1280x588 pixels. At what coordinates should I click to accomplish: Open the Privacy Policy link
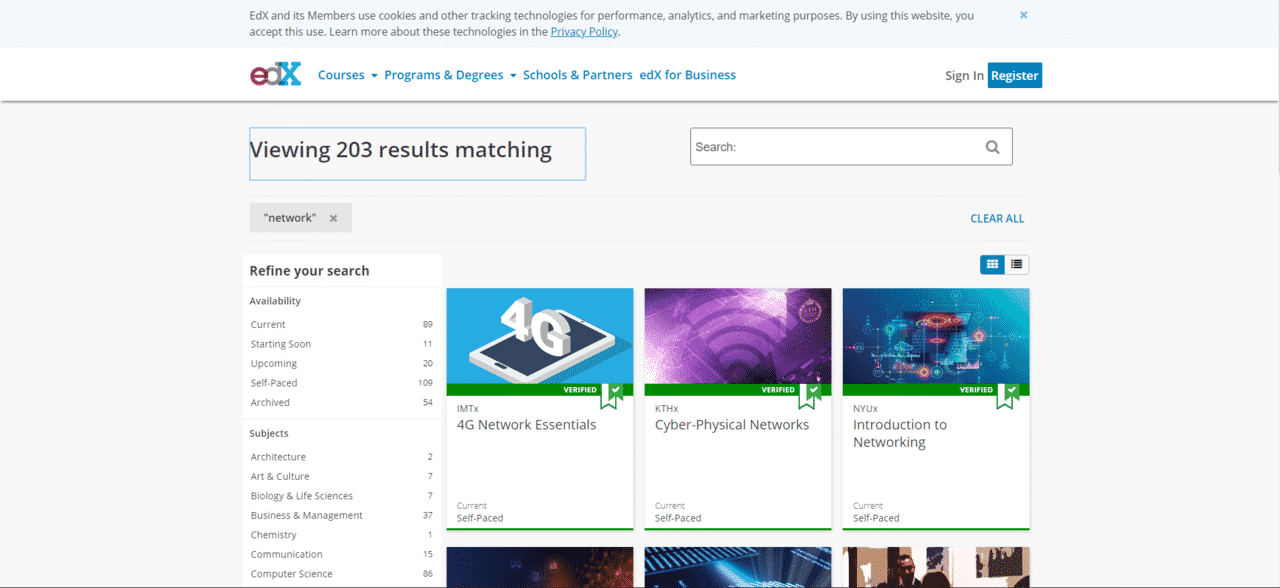[584, 32]
